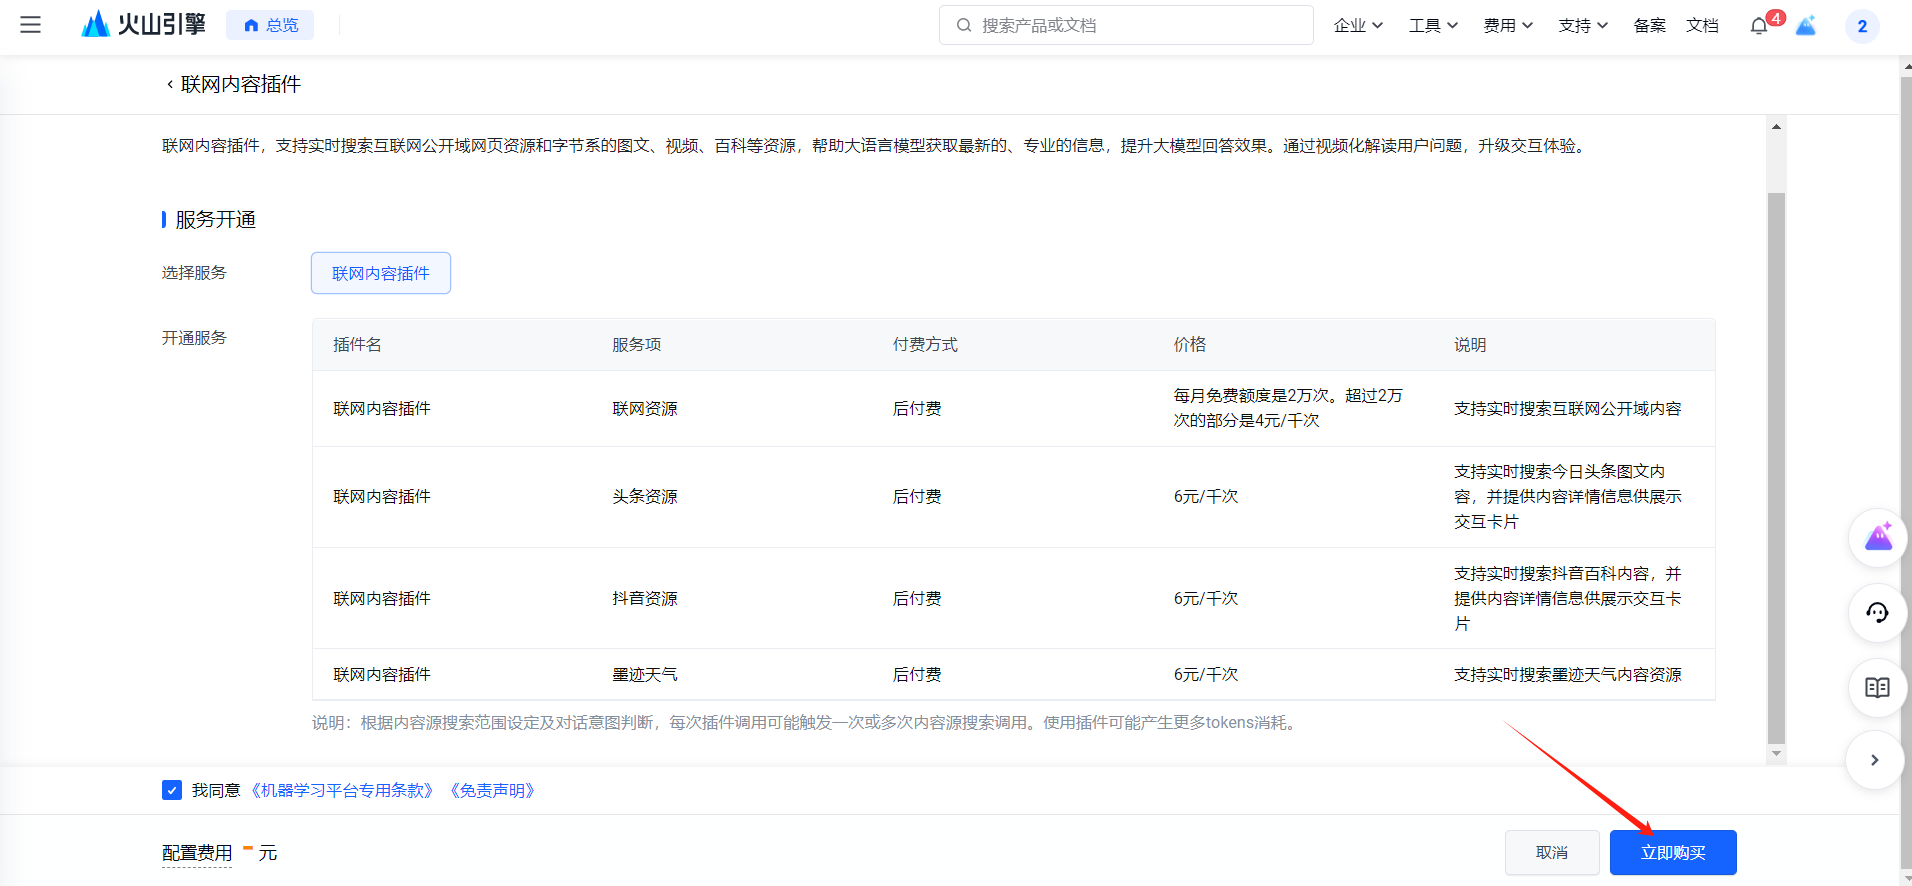
Task: Select the 联网内容插件 service option
Action: coord(380,273)
